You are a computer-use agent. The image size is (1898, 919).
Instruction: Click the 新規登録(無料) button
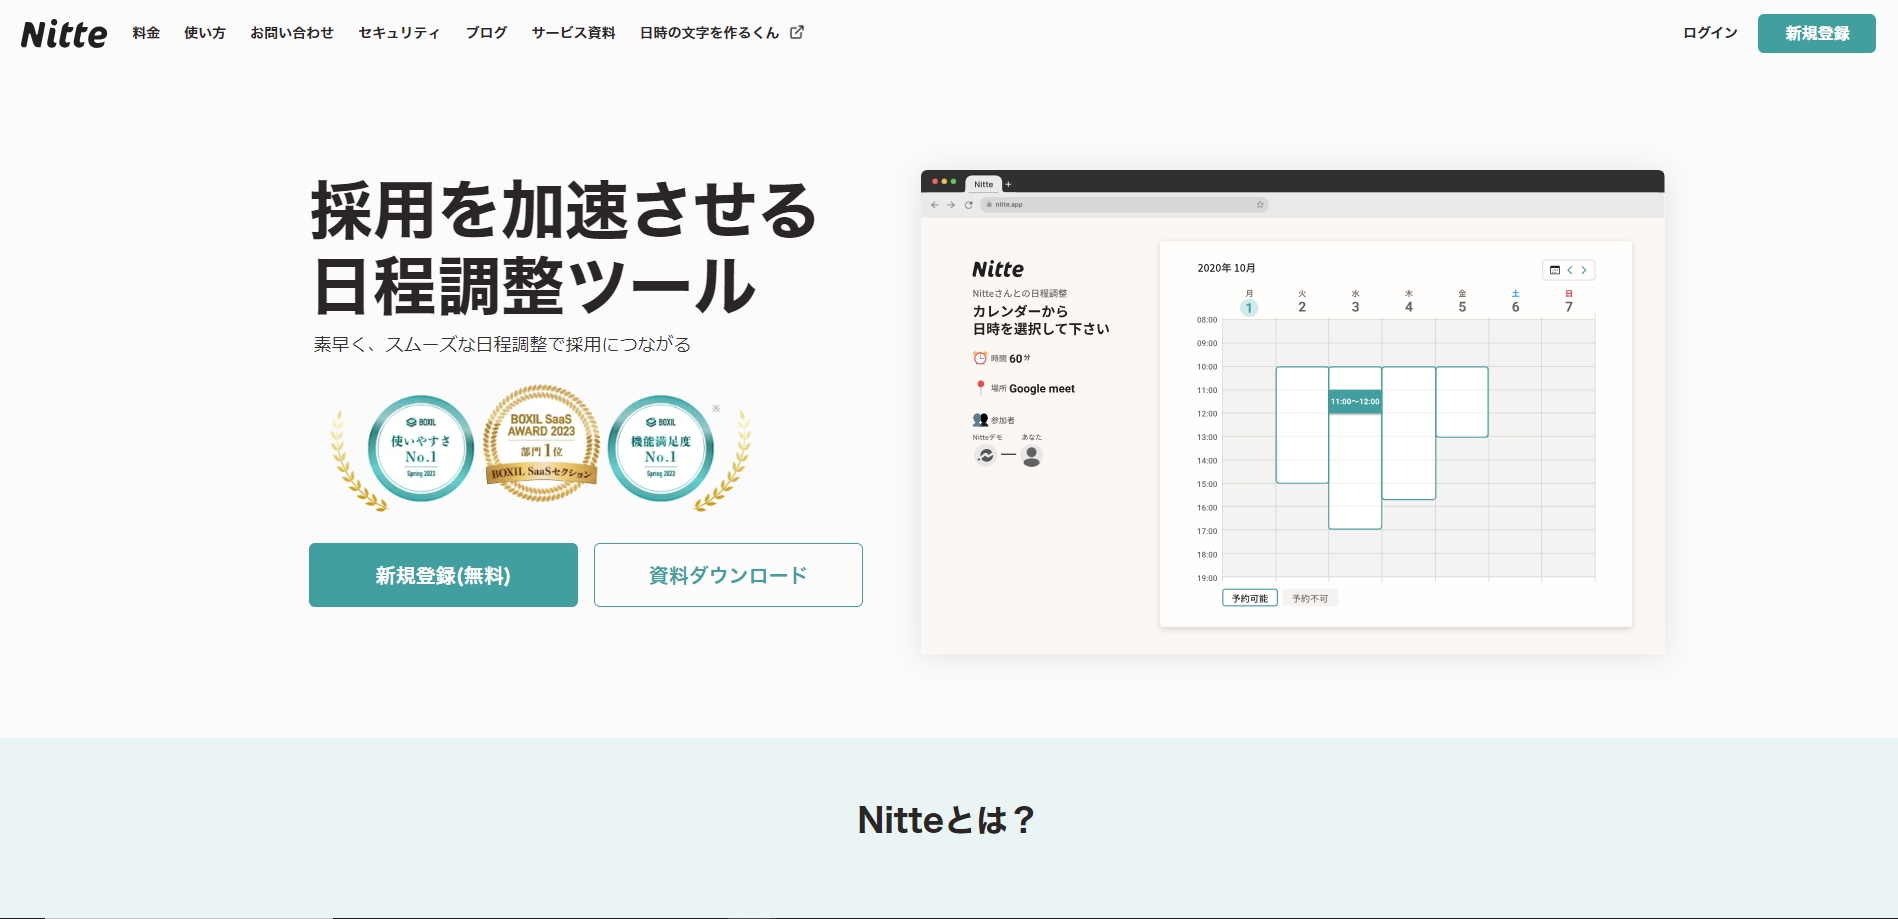tap(443, 575)
